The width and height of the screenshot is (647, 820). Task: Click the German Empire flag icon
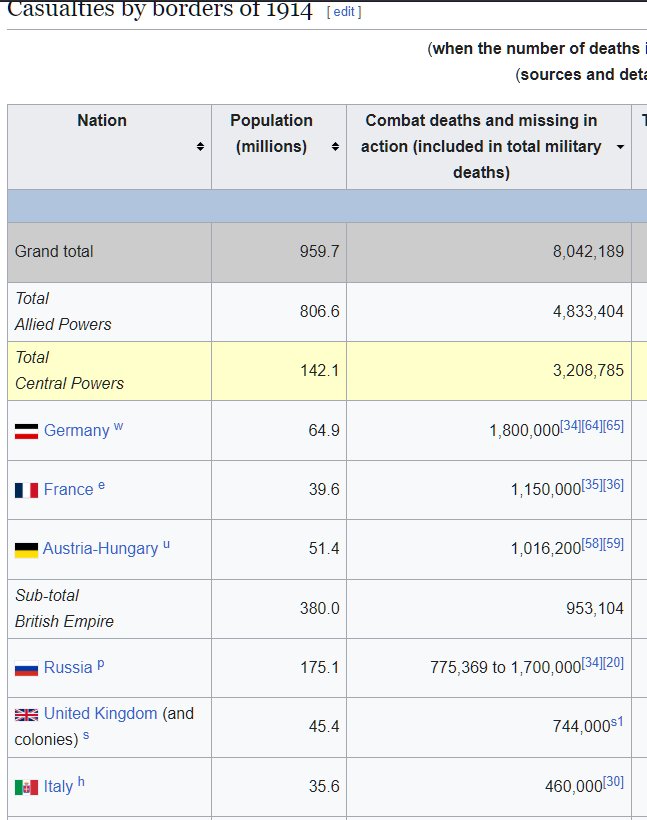[x=26, y=431]
